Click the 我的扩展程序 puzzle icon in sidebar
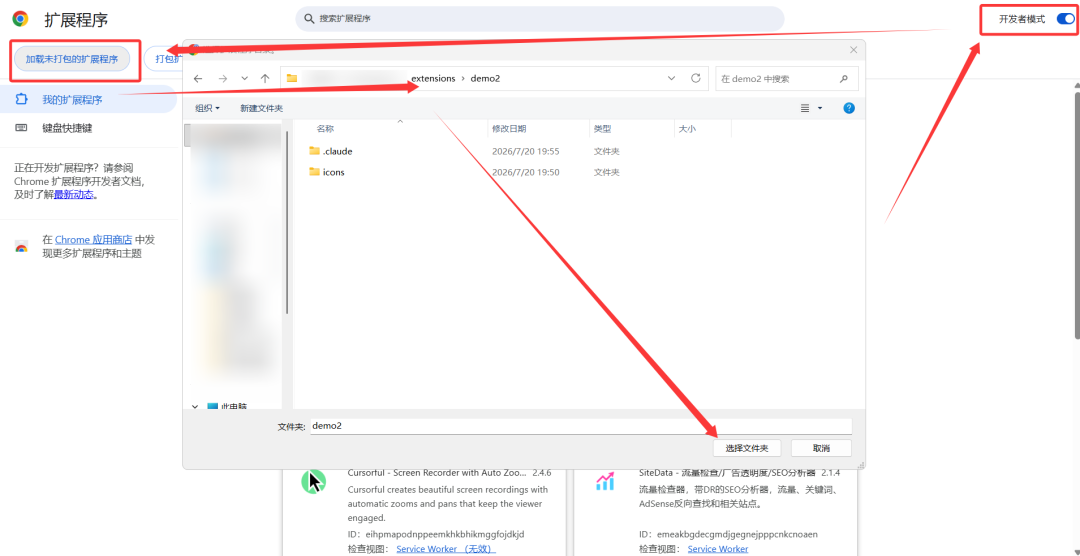Image resolution: width=1080 pixels, height=556 pixels. [x=21, y=99]
